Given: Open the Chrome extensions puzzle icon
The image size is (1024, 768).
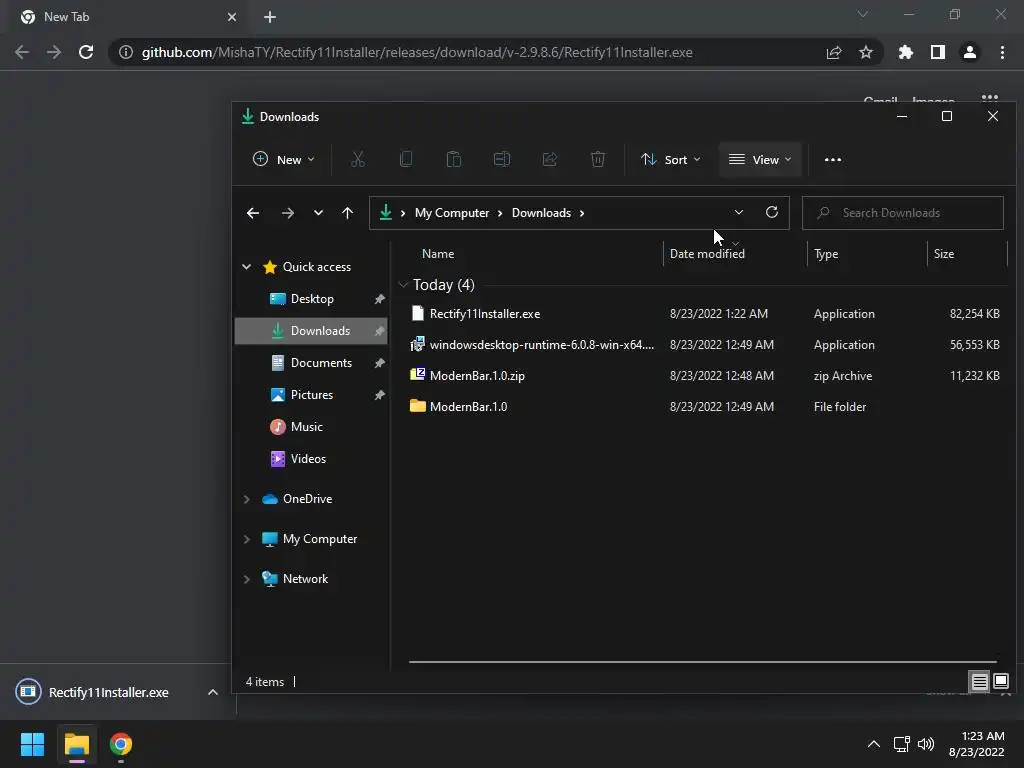Looking at the screenshot, I should tap(906, 52).
